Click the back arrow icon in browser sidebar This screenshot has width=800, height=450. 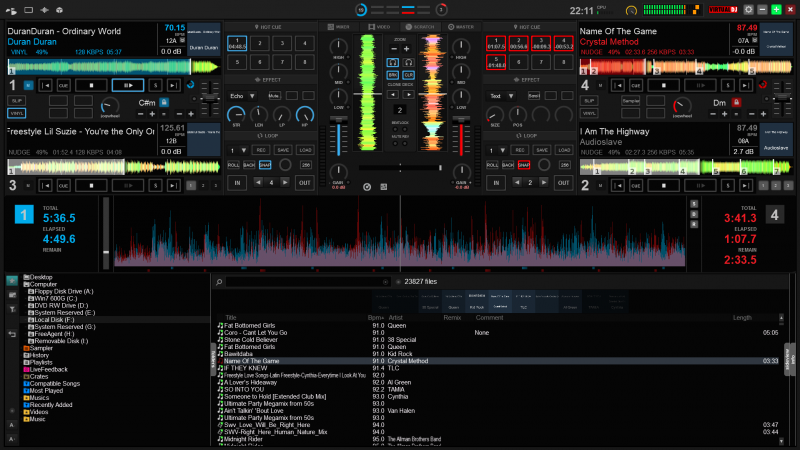pos(12,334)
